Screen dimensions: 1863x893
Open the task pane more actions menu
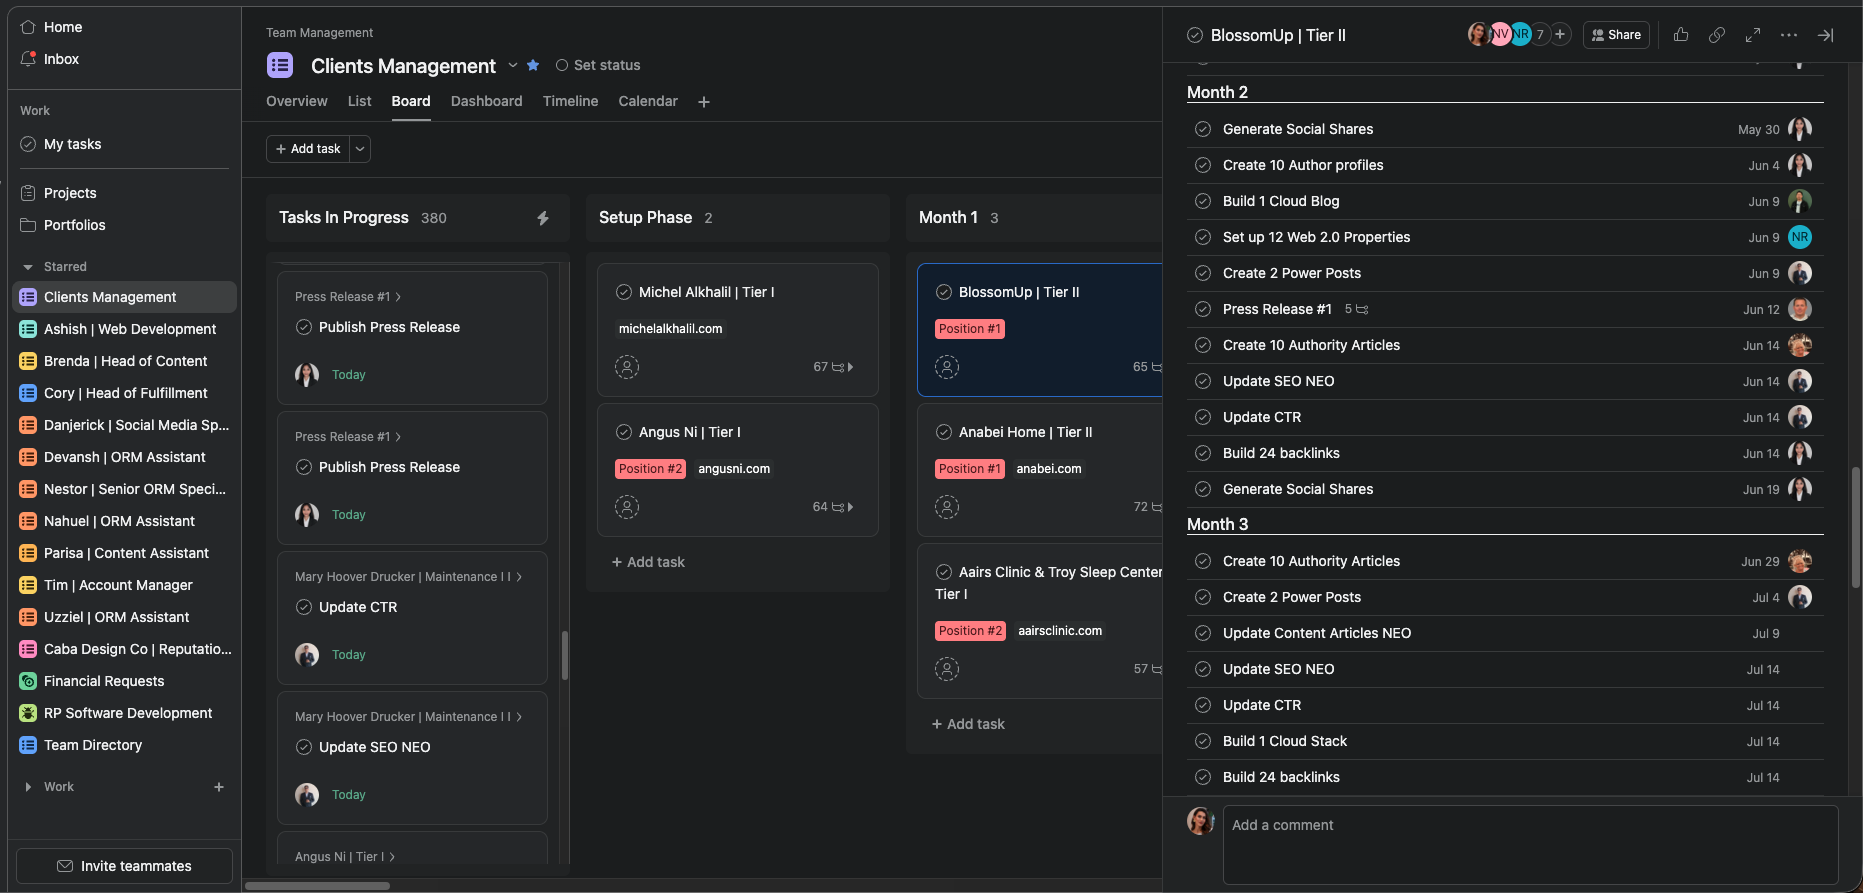1789,35
